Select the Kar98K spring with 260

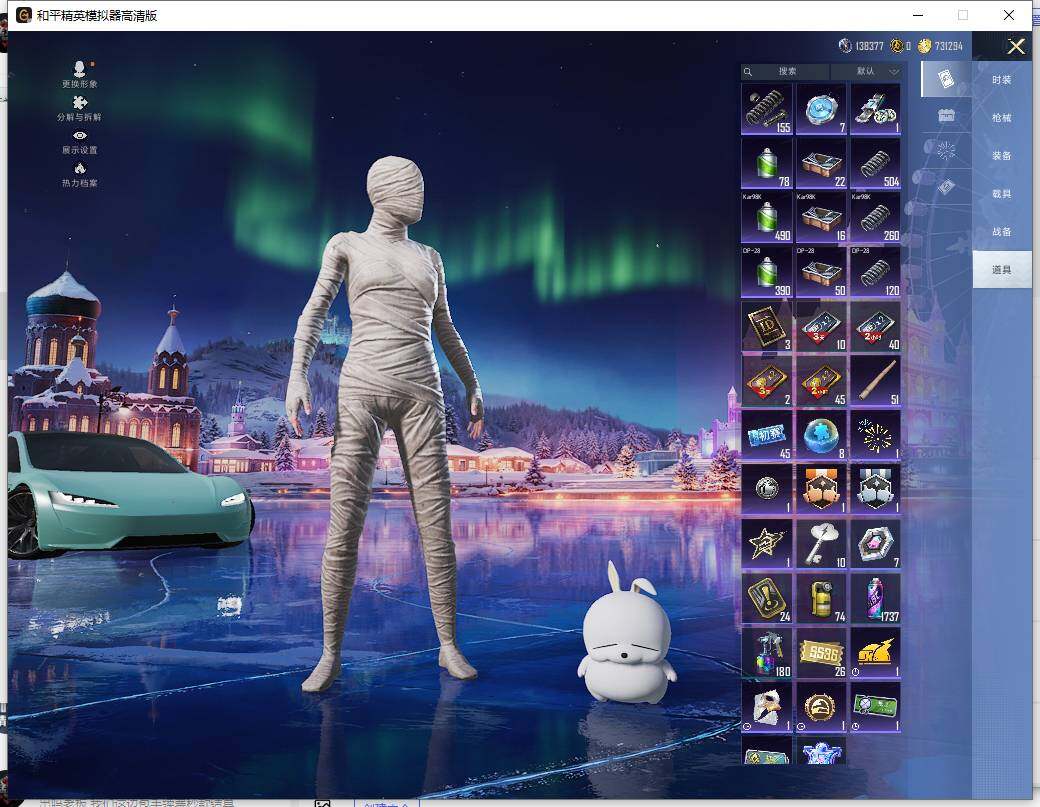click(876, 217)
